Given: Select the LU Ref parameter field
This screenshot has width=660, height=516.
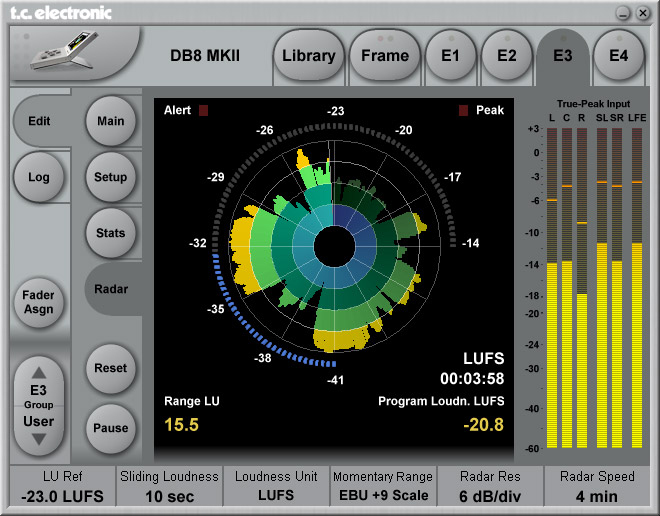Looking at the screenshot, I should coord(60,486).
